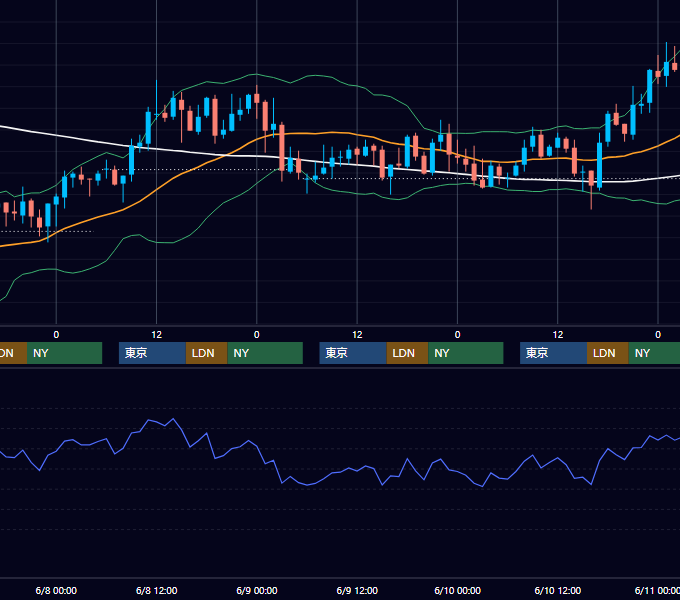This screenshot has width=680, height=600.
Task: Click hour label 12 above 6/9 12:00
Action: click(x=357, y=335)
